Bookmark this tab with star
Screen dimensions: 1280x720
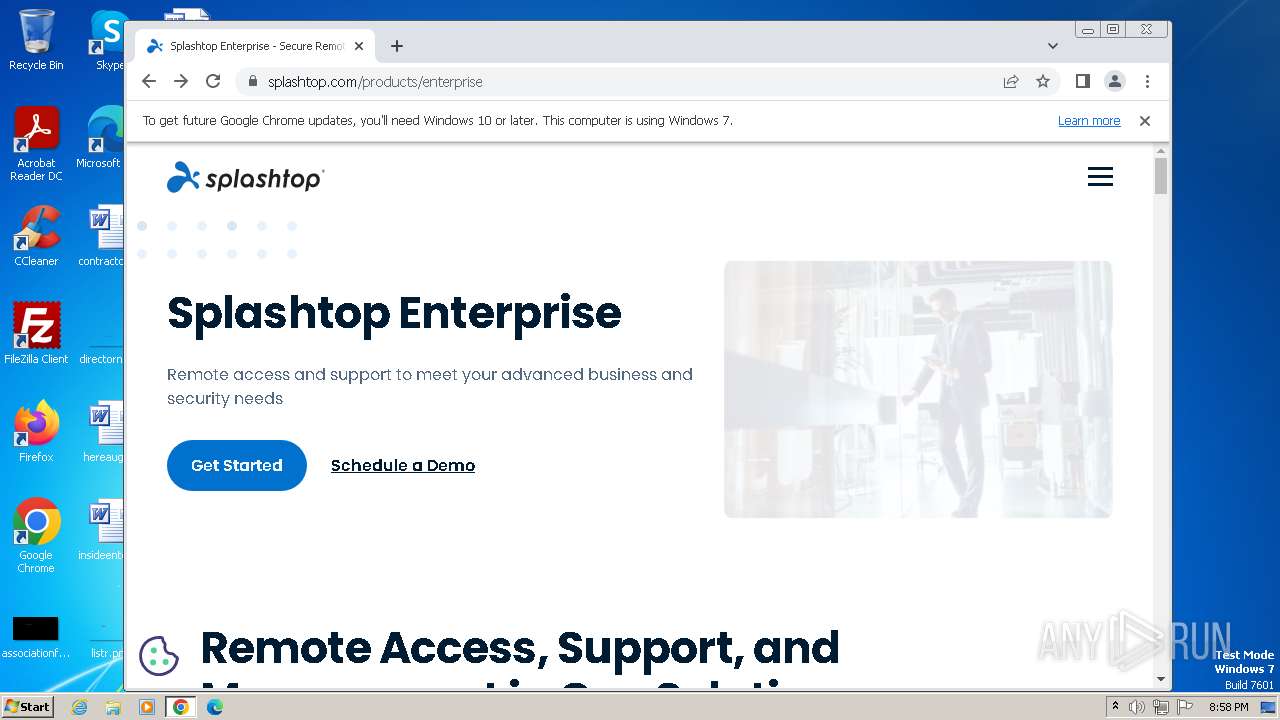point(1043,81)
